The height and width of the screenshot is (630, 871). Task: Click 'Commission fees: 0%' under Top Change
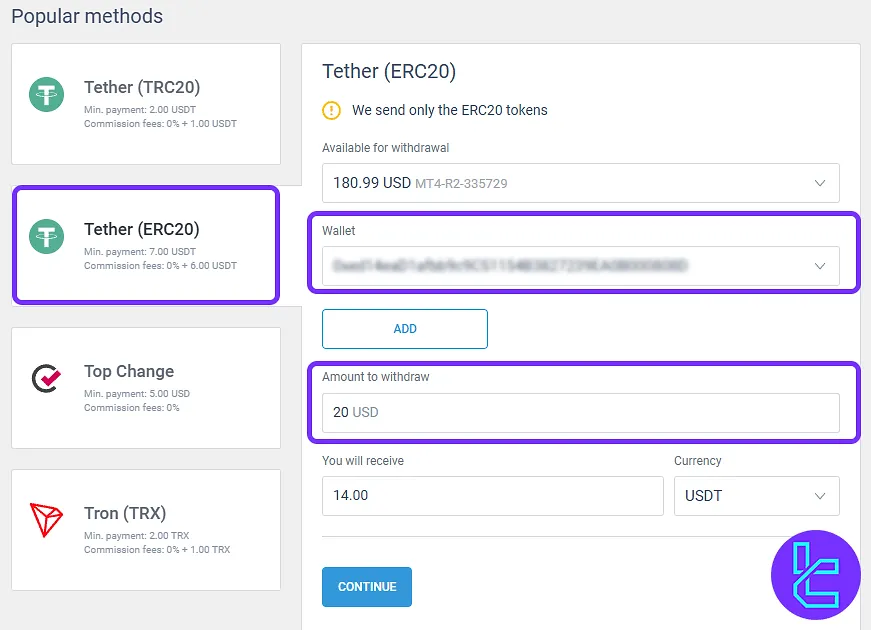tap(132, 407)
